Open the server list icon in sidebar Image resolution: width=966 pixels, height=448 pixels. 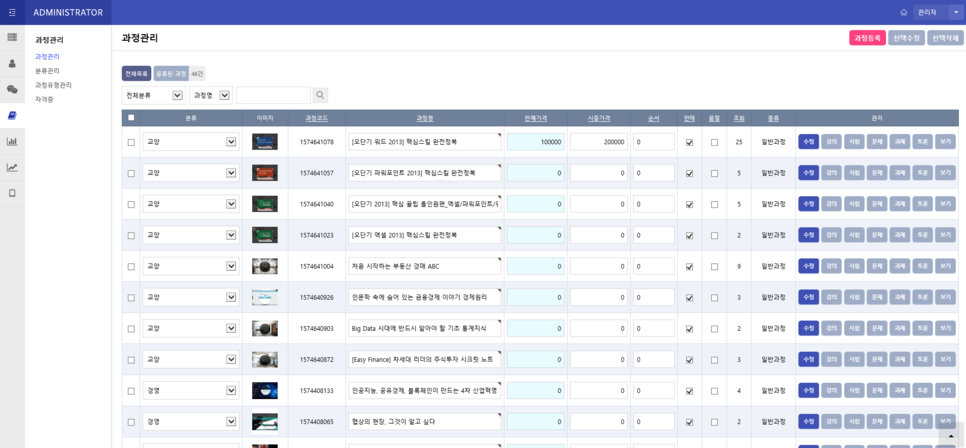(x=12, y=38)
